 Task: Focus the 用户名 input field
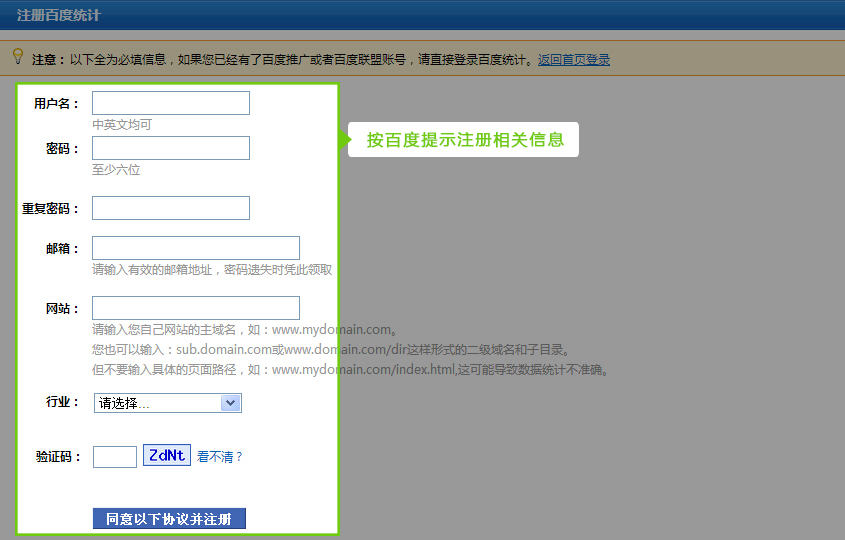170,103
